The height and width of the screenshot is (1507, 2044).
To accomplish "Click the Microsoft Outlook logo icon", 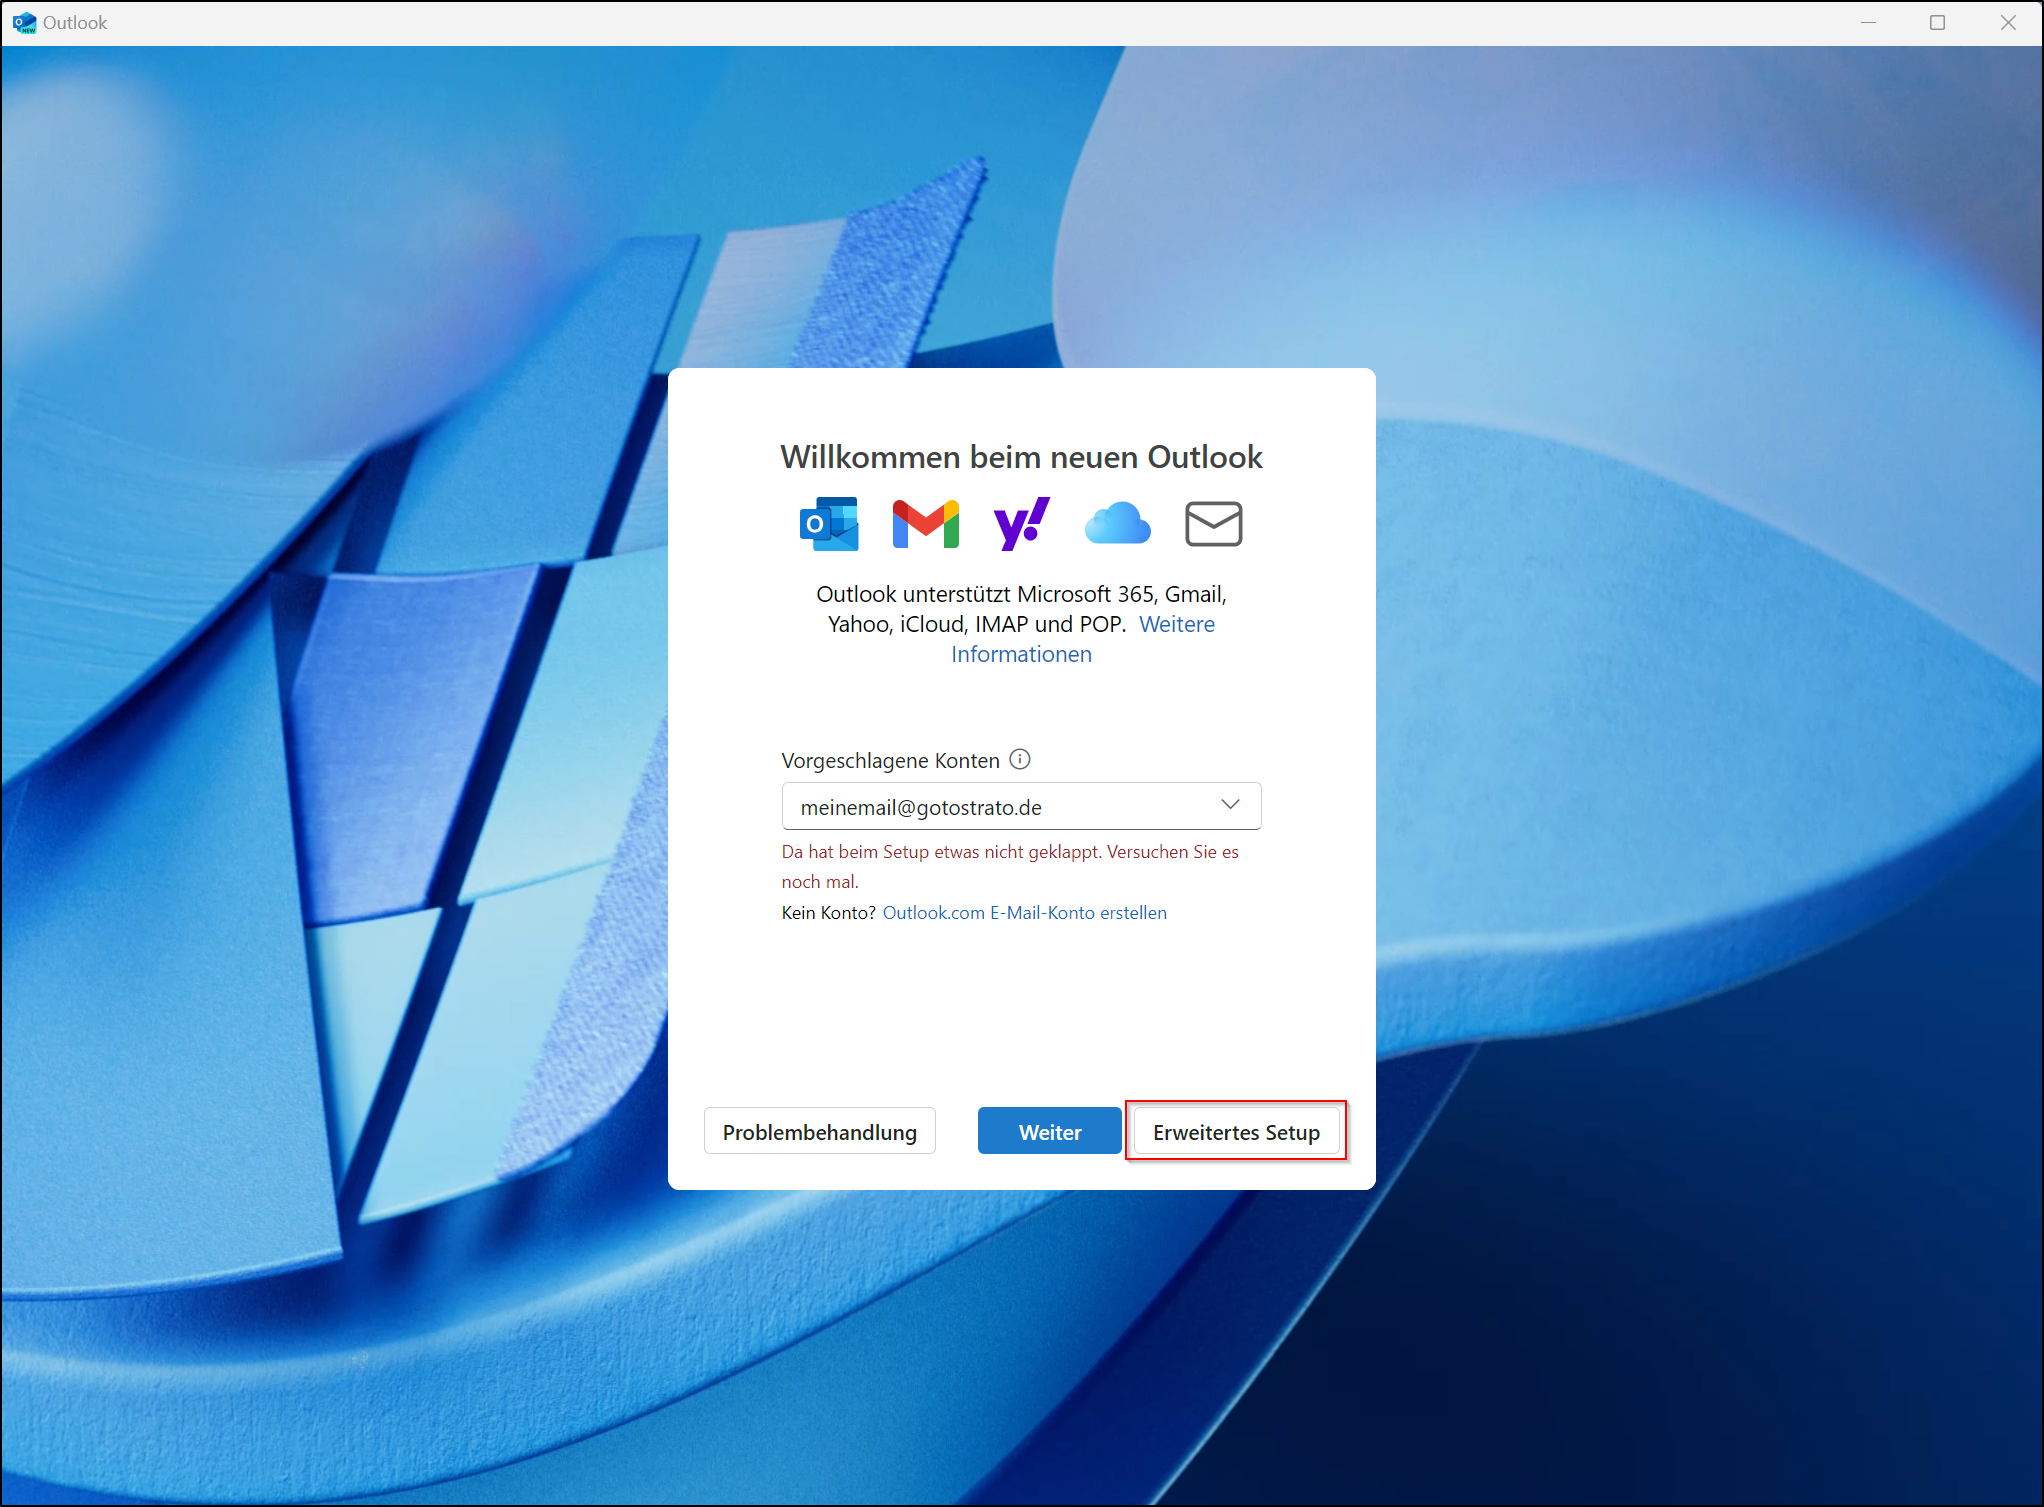I will pyautogui.click(x=829, y=524).
